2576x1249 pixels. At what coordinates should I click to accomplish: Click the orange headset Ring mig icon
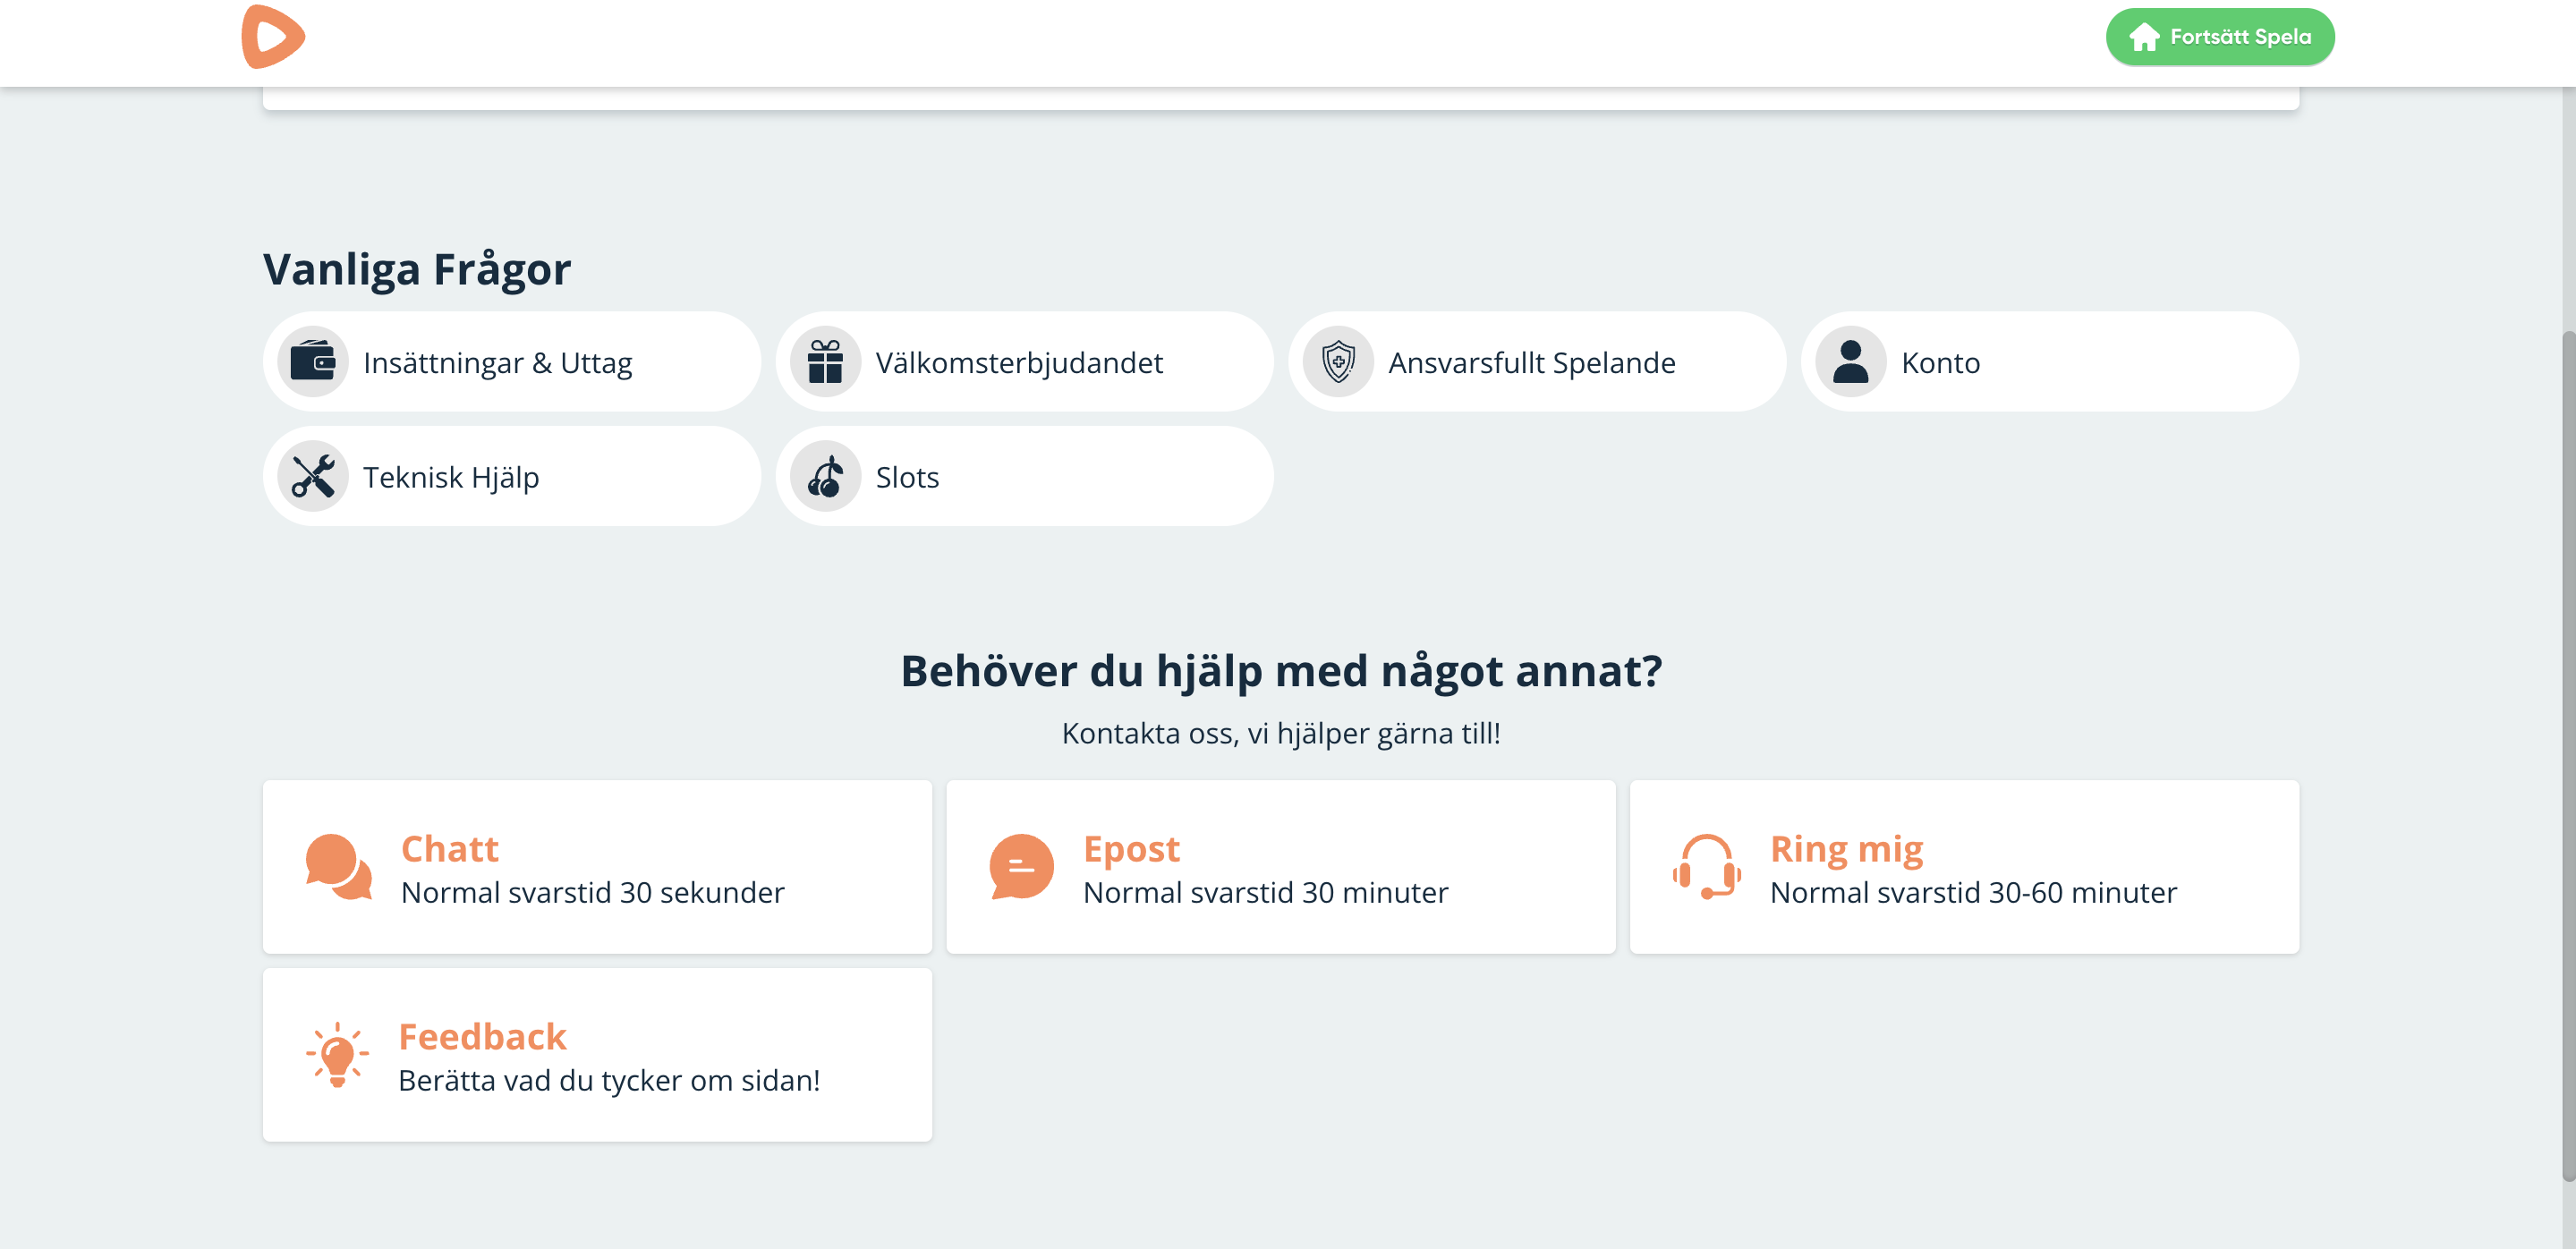[x=1706, y=867]
